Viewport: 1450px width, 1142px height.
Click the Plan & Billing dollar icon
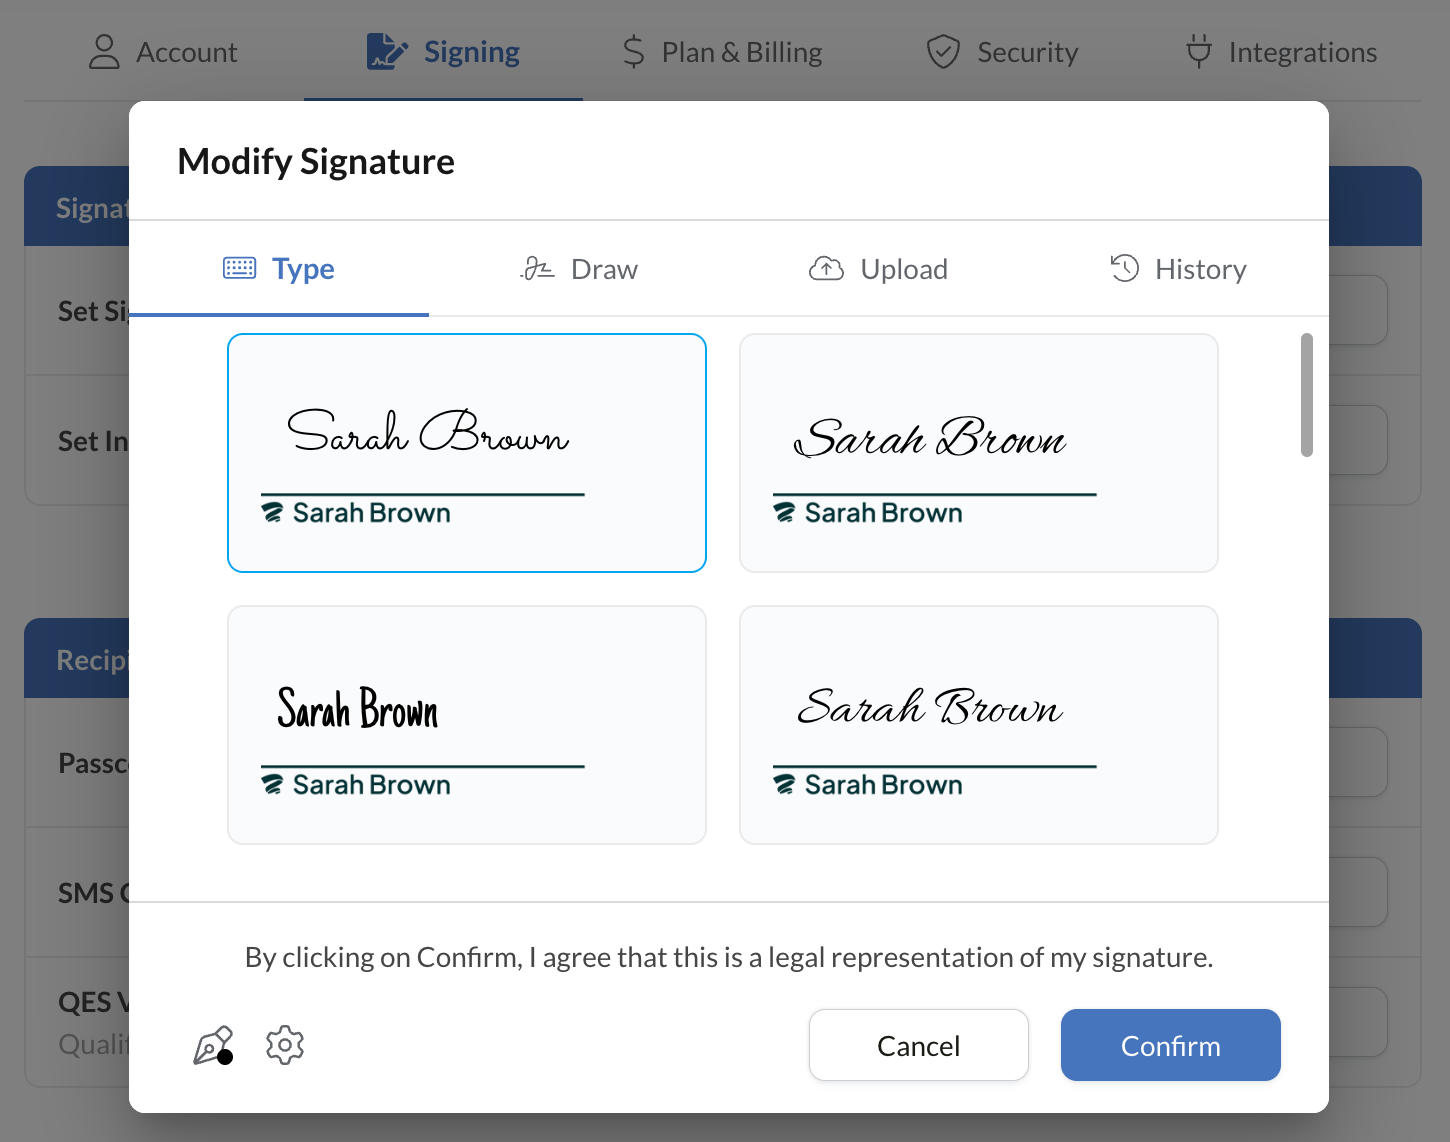[x=633, y=52]
